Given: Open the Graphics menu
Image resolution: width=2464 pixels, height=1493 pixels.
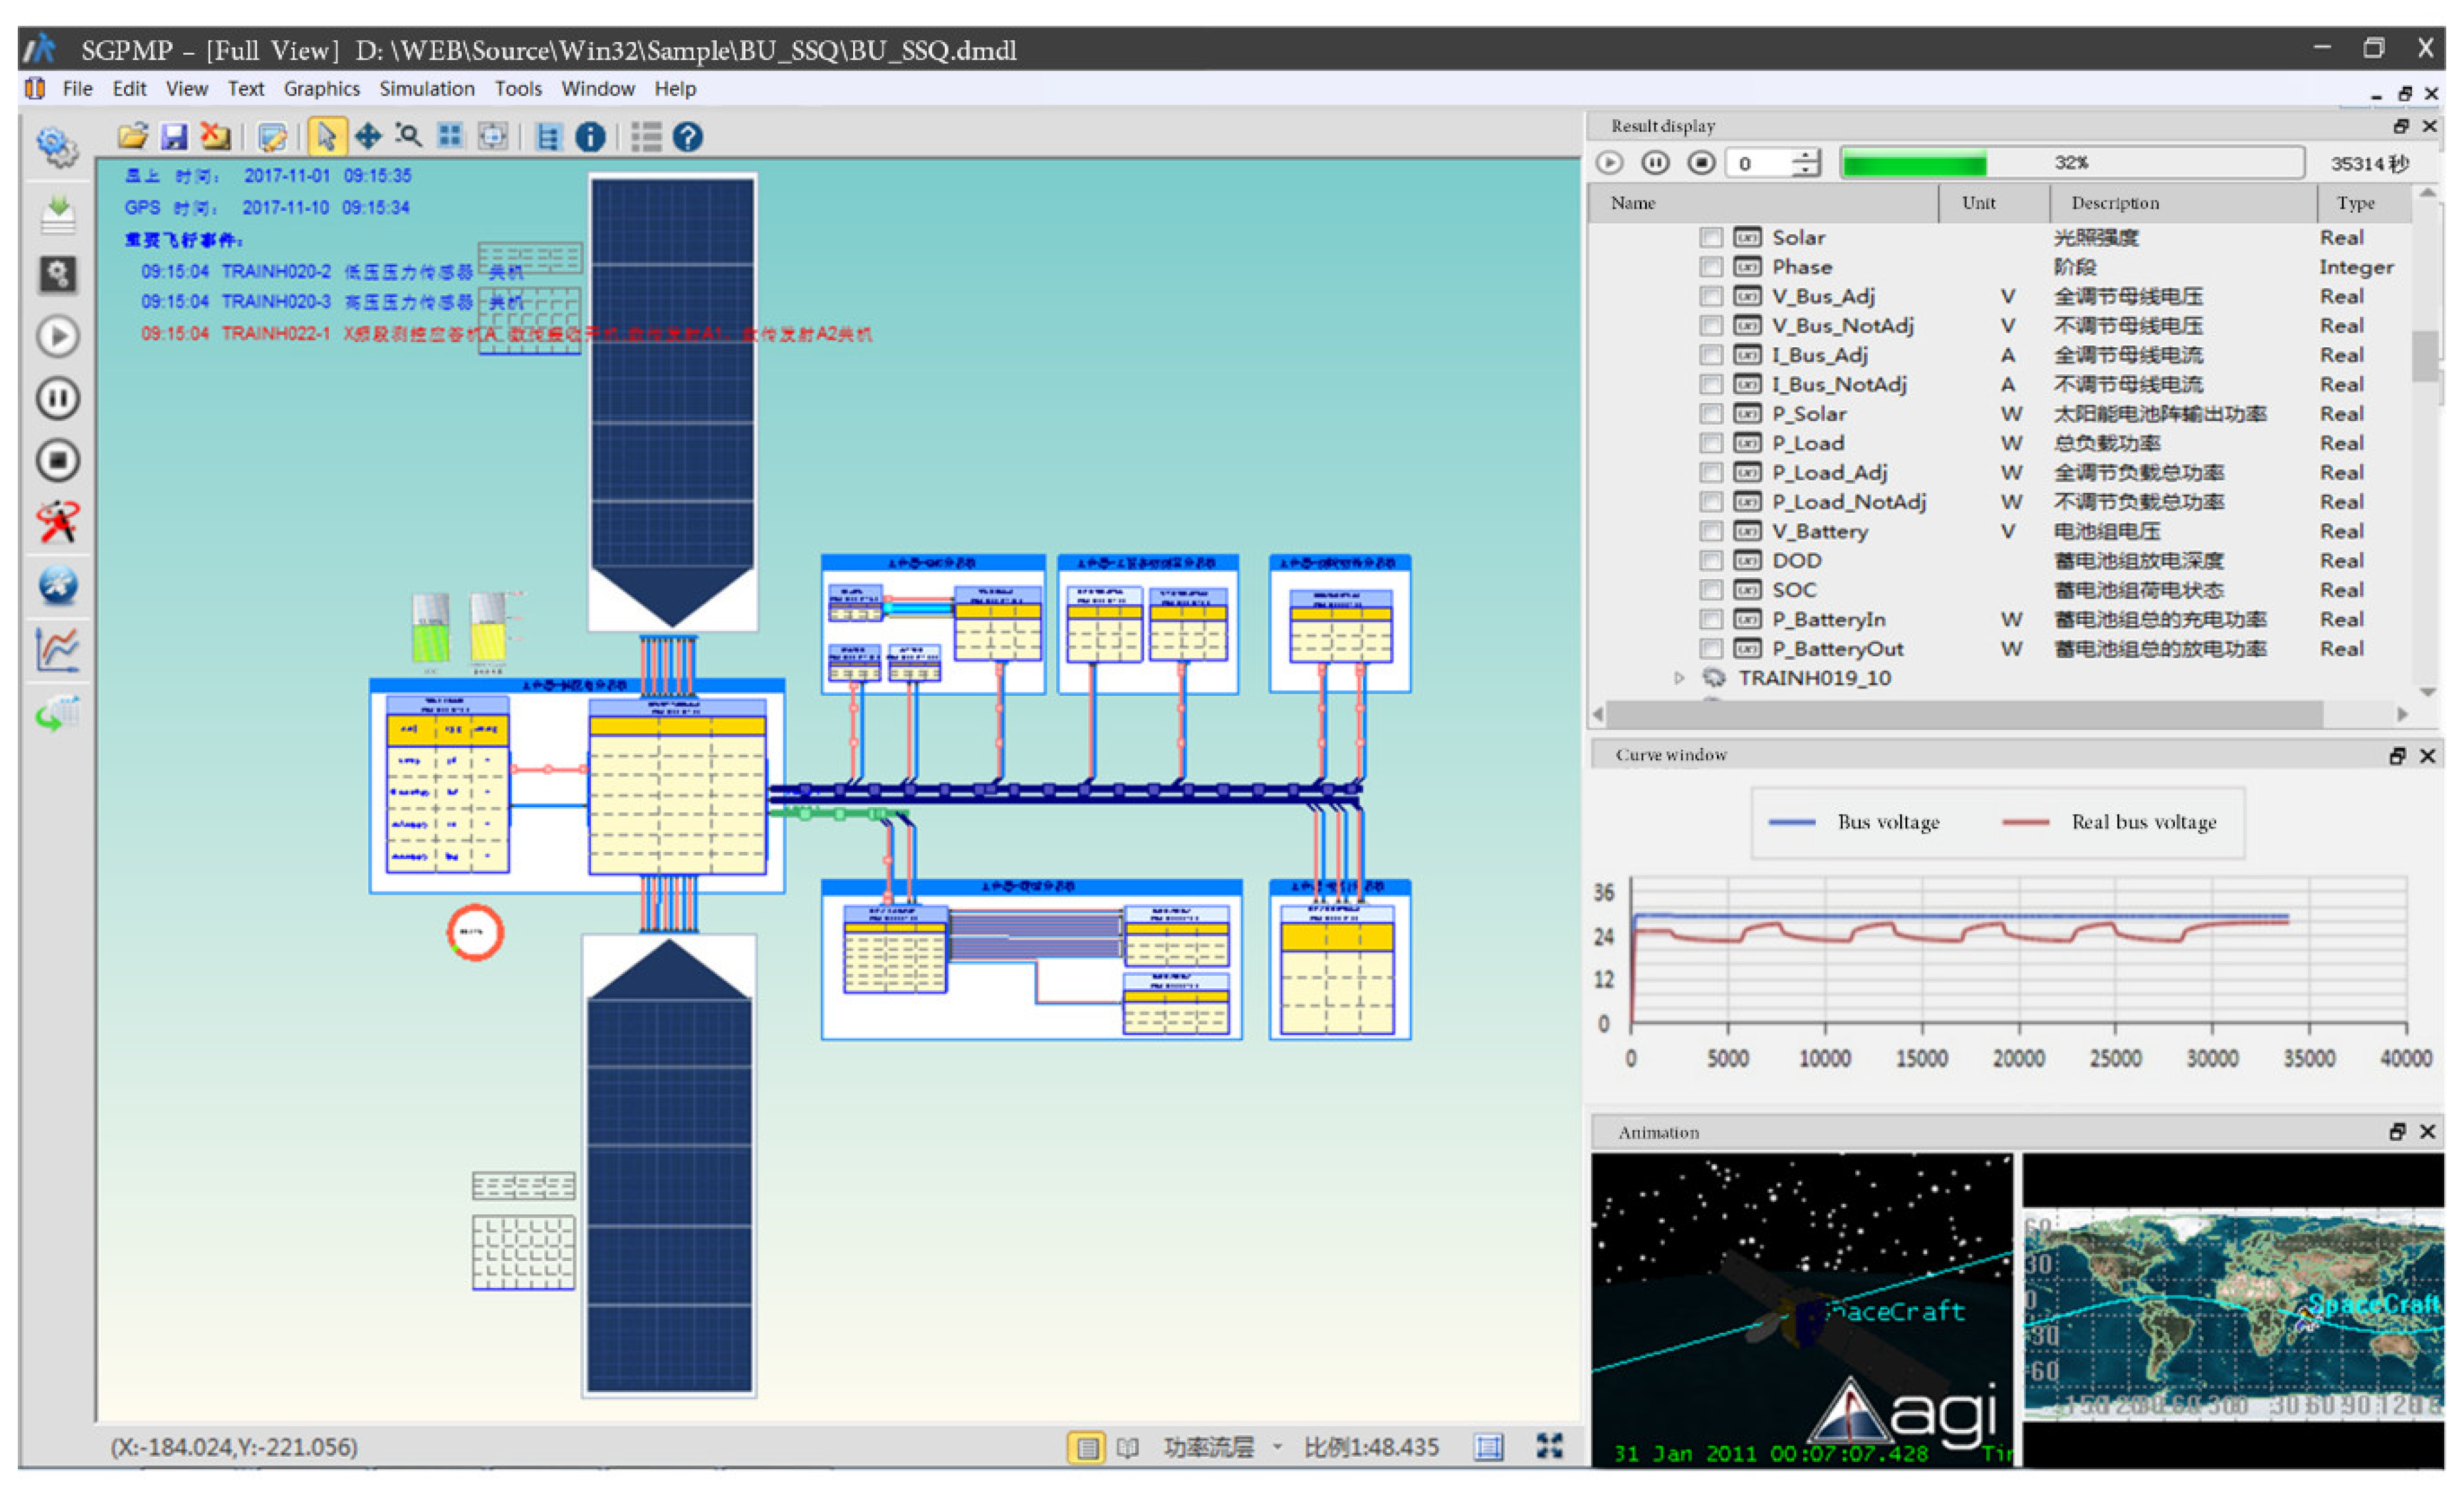Looking at the screenshot, I should [321, 89].
